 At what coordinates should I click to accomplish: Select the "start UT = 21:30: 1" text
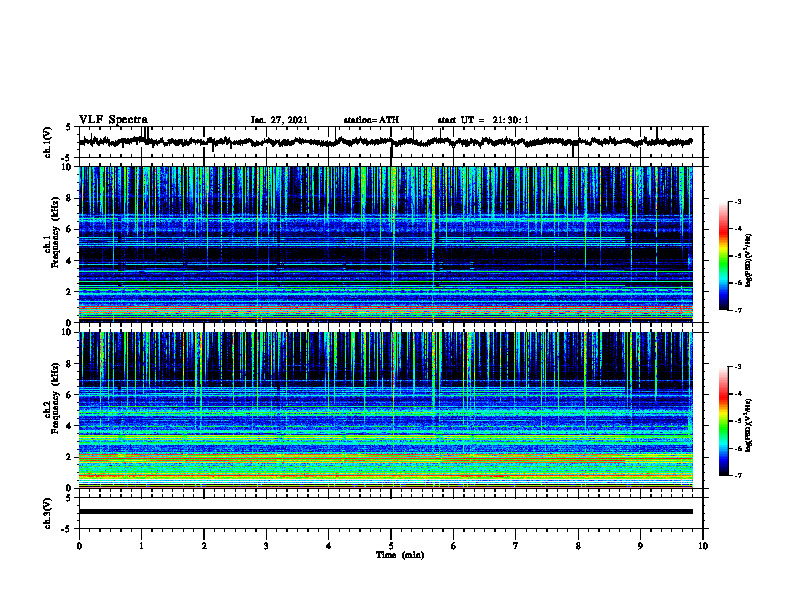tap(483, 120)
